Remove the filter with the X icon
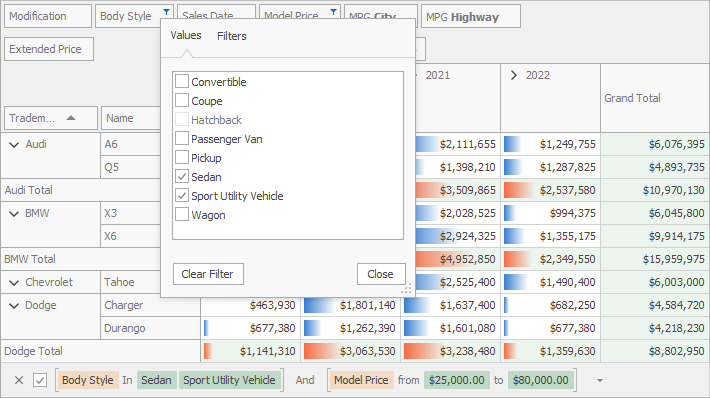The width and height of the screenshot is (710, 398). point(19,380)
